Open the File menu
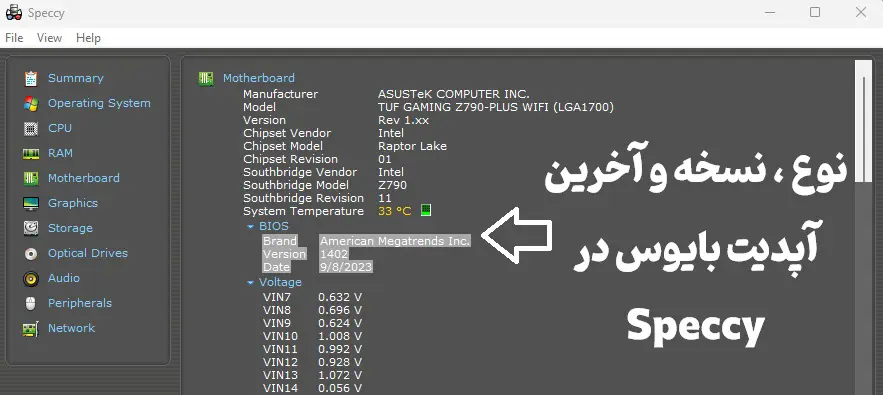883x395 pixels. tap(14, 38)
